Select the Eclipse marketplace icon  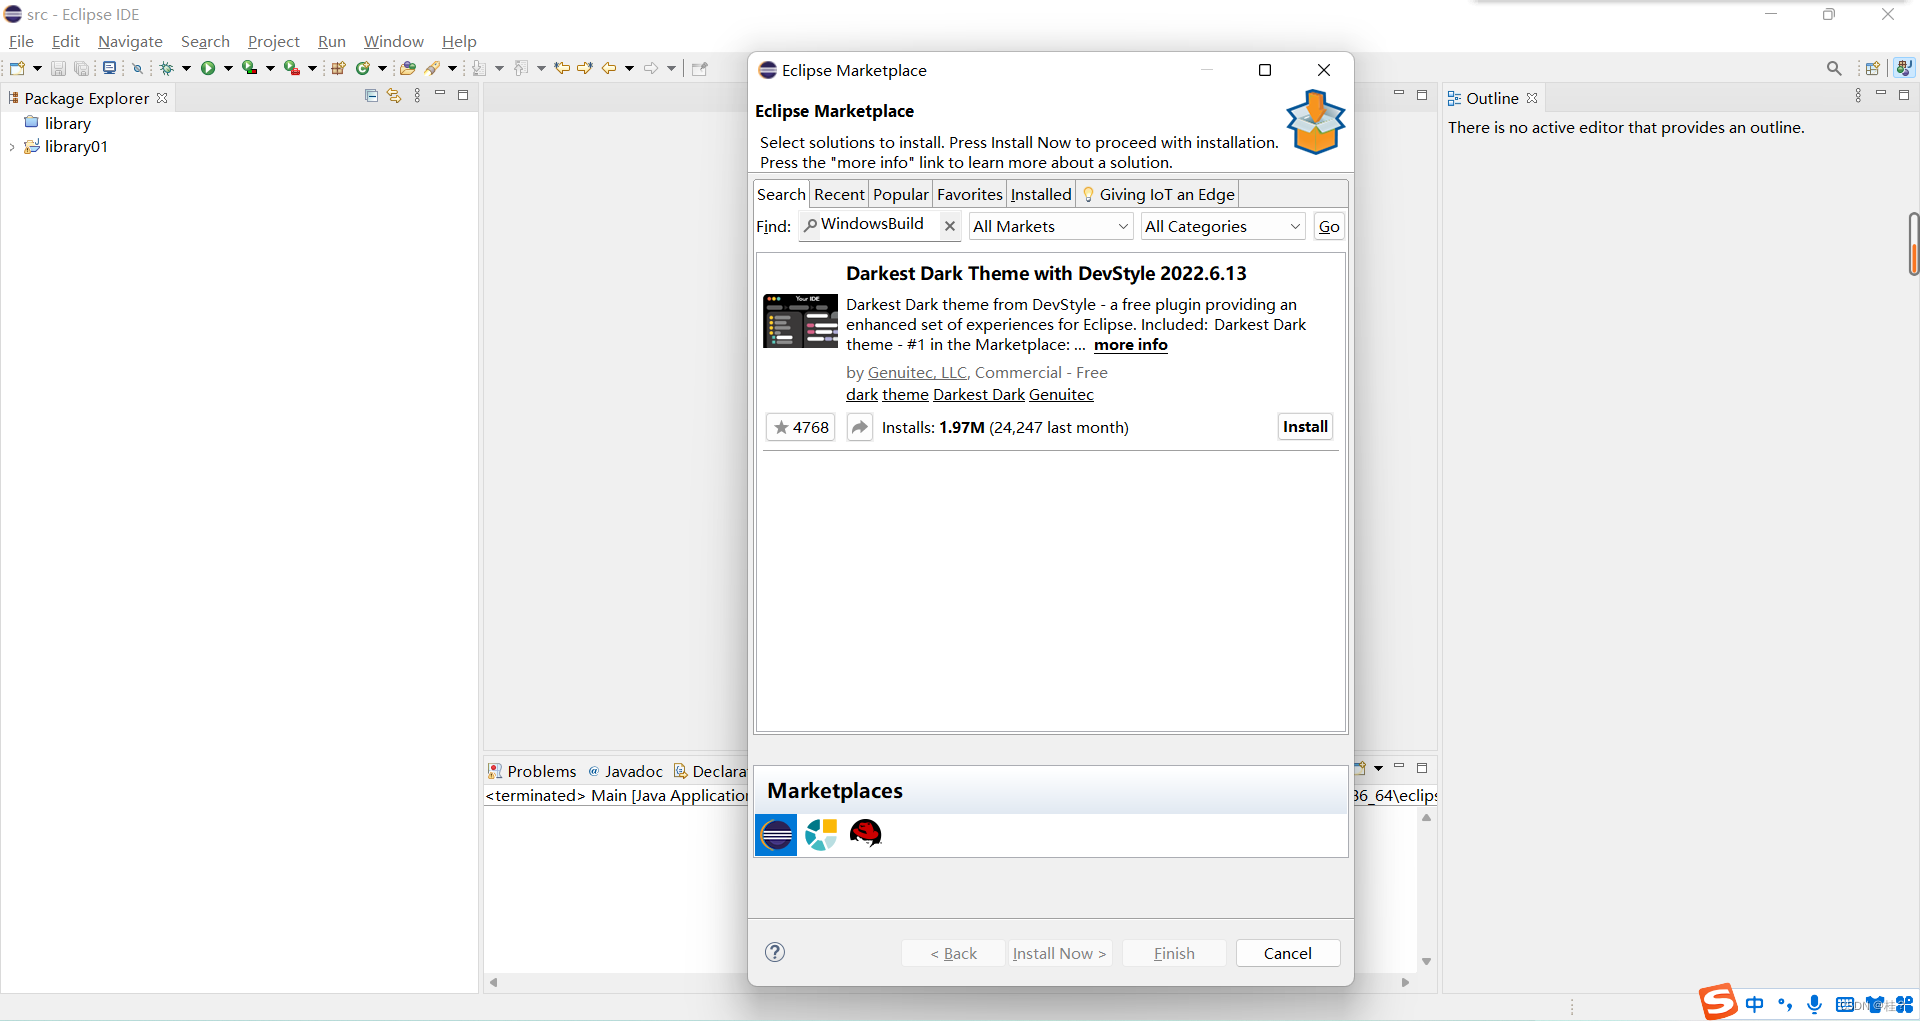click(x=776, y=834)
